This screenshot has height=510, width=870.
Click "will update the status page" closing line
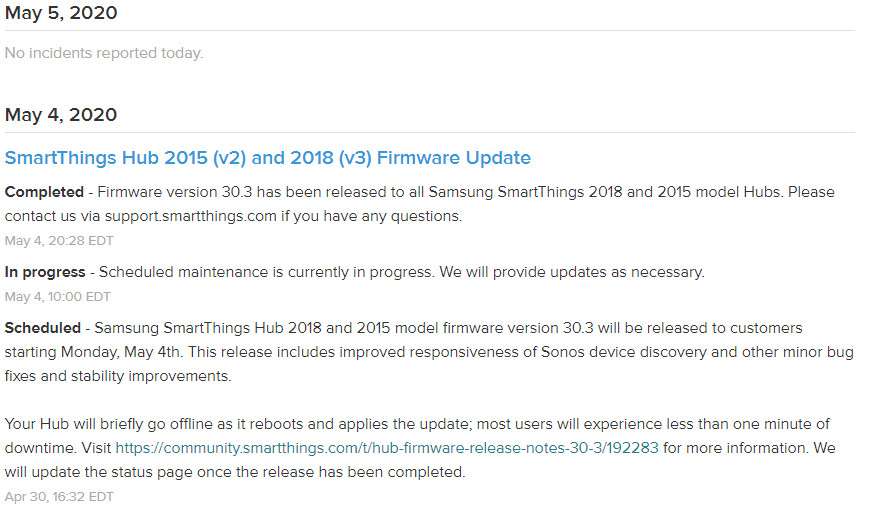[x=235, y=472]
